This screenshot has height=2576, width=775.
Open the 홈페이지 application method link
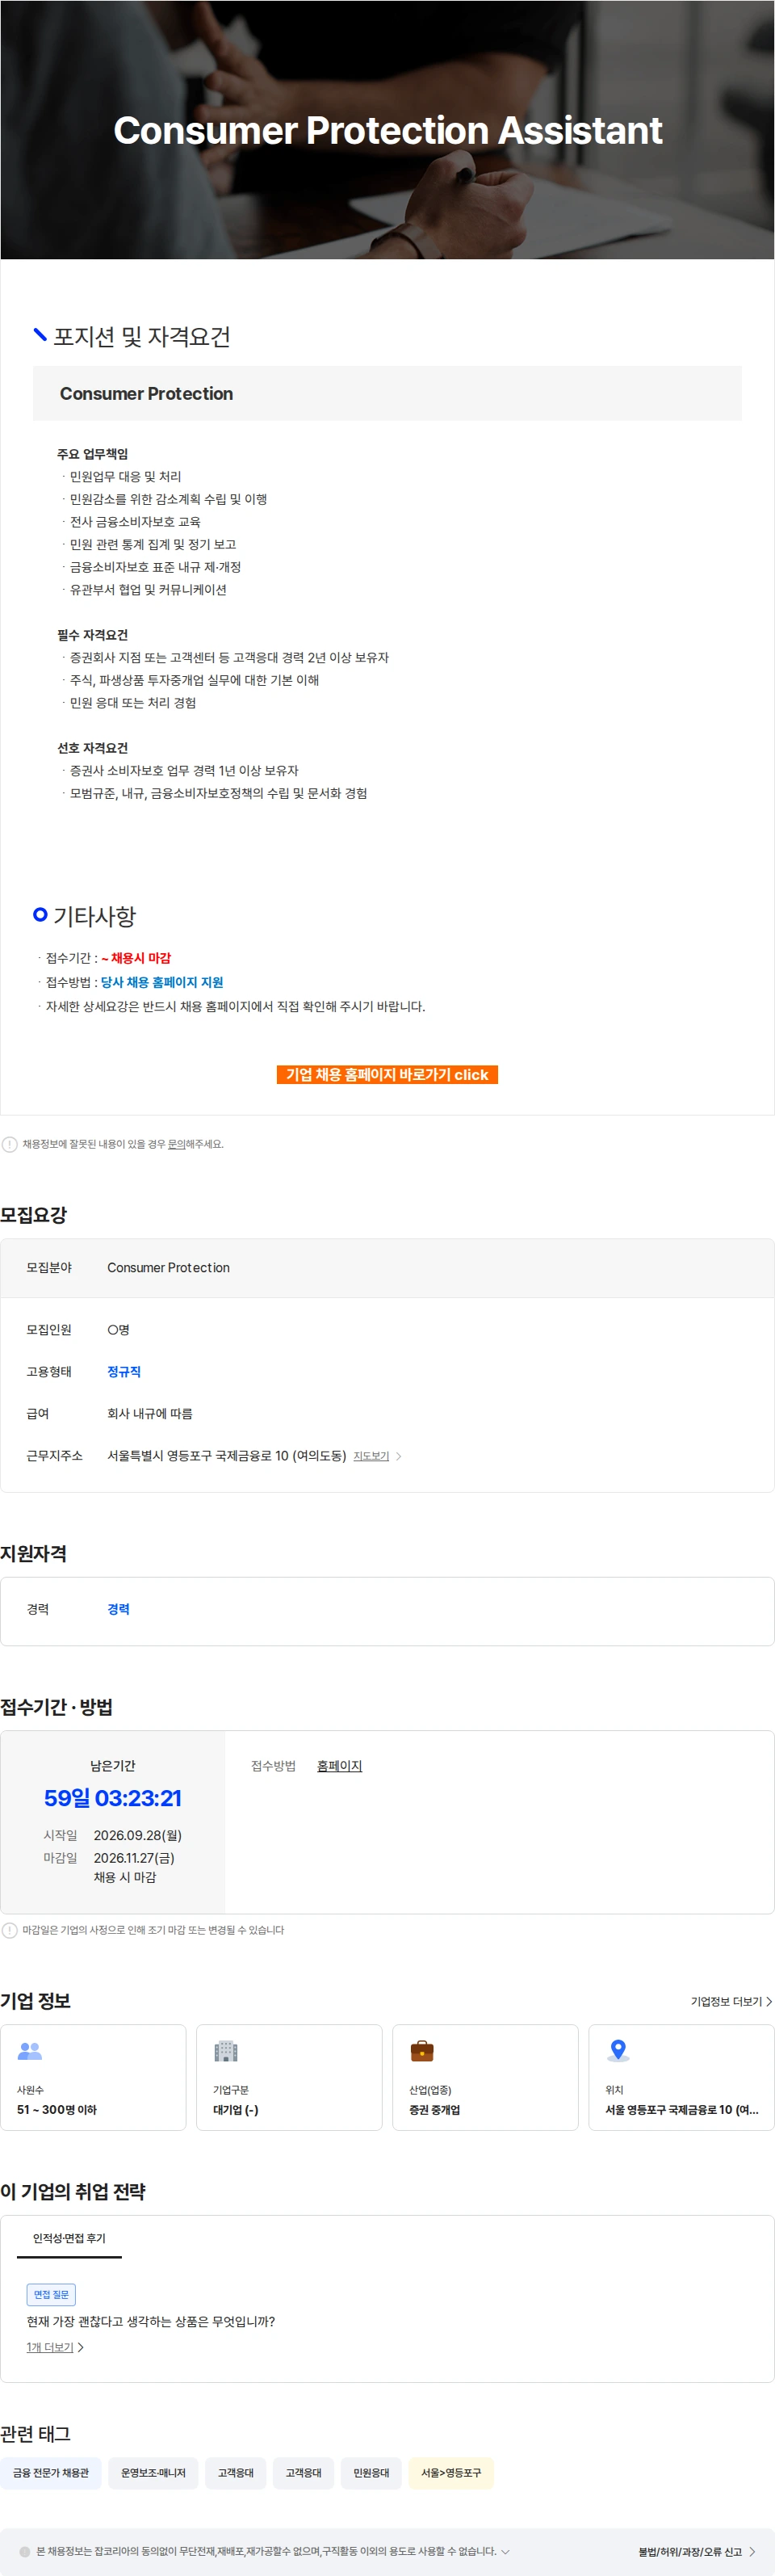(x=339, y=1766)
